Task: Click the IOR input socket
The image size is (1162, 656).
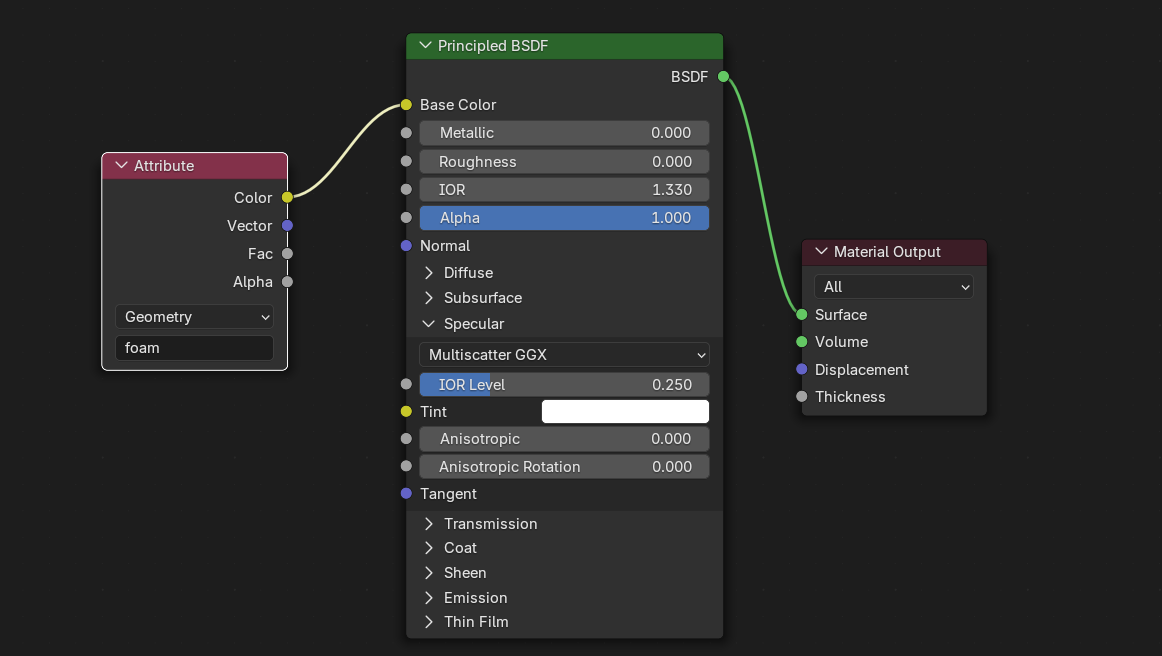Action: coord(406,189)
